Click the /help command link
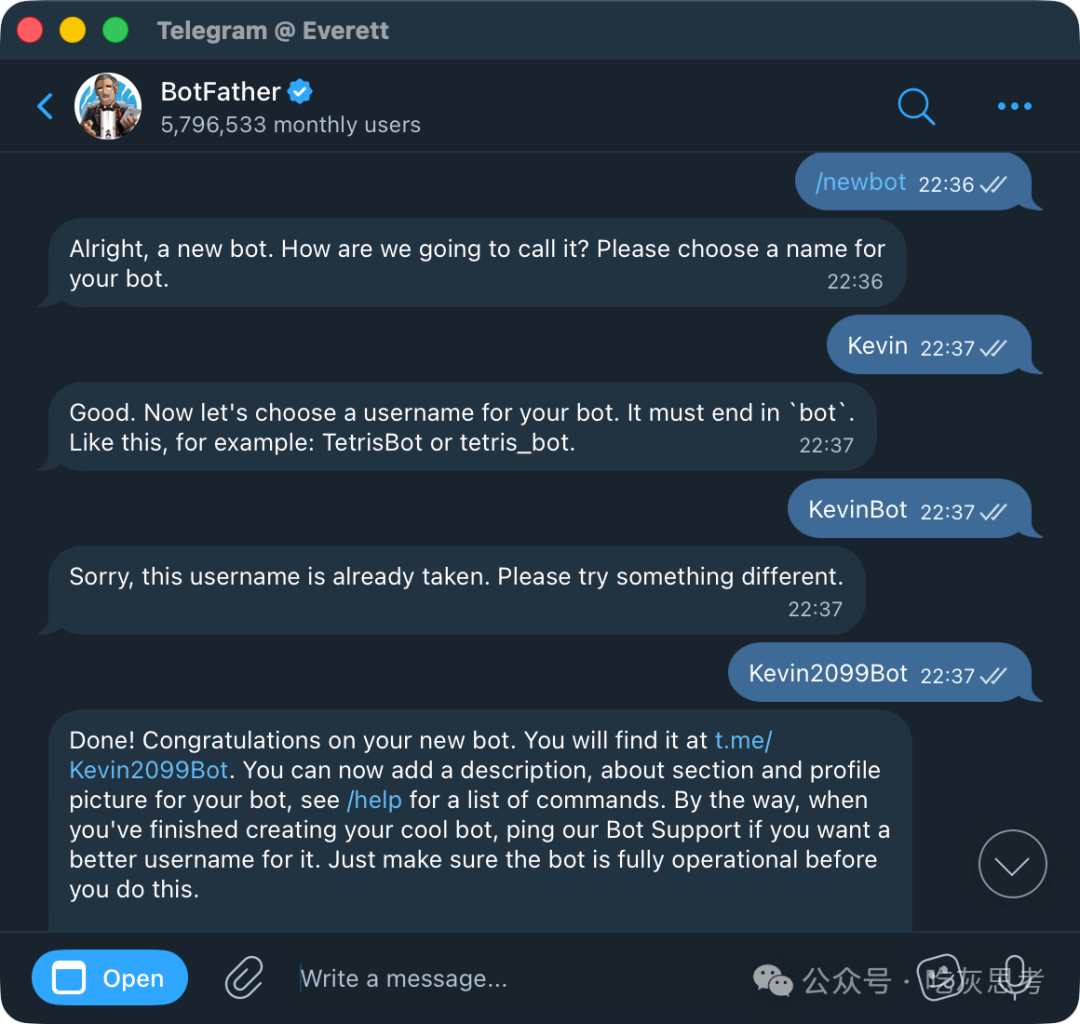The image size is (1080, 1024). (x=374, y=800)
